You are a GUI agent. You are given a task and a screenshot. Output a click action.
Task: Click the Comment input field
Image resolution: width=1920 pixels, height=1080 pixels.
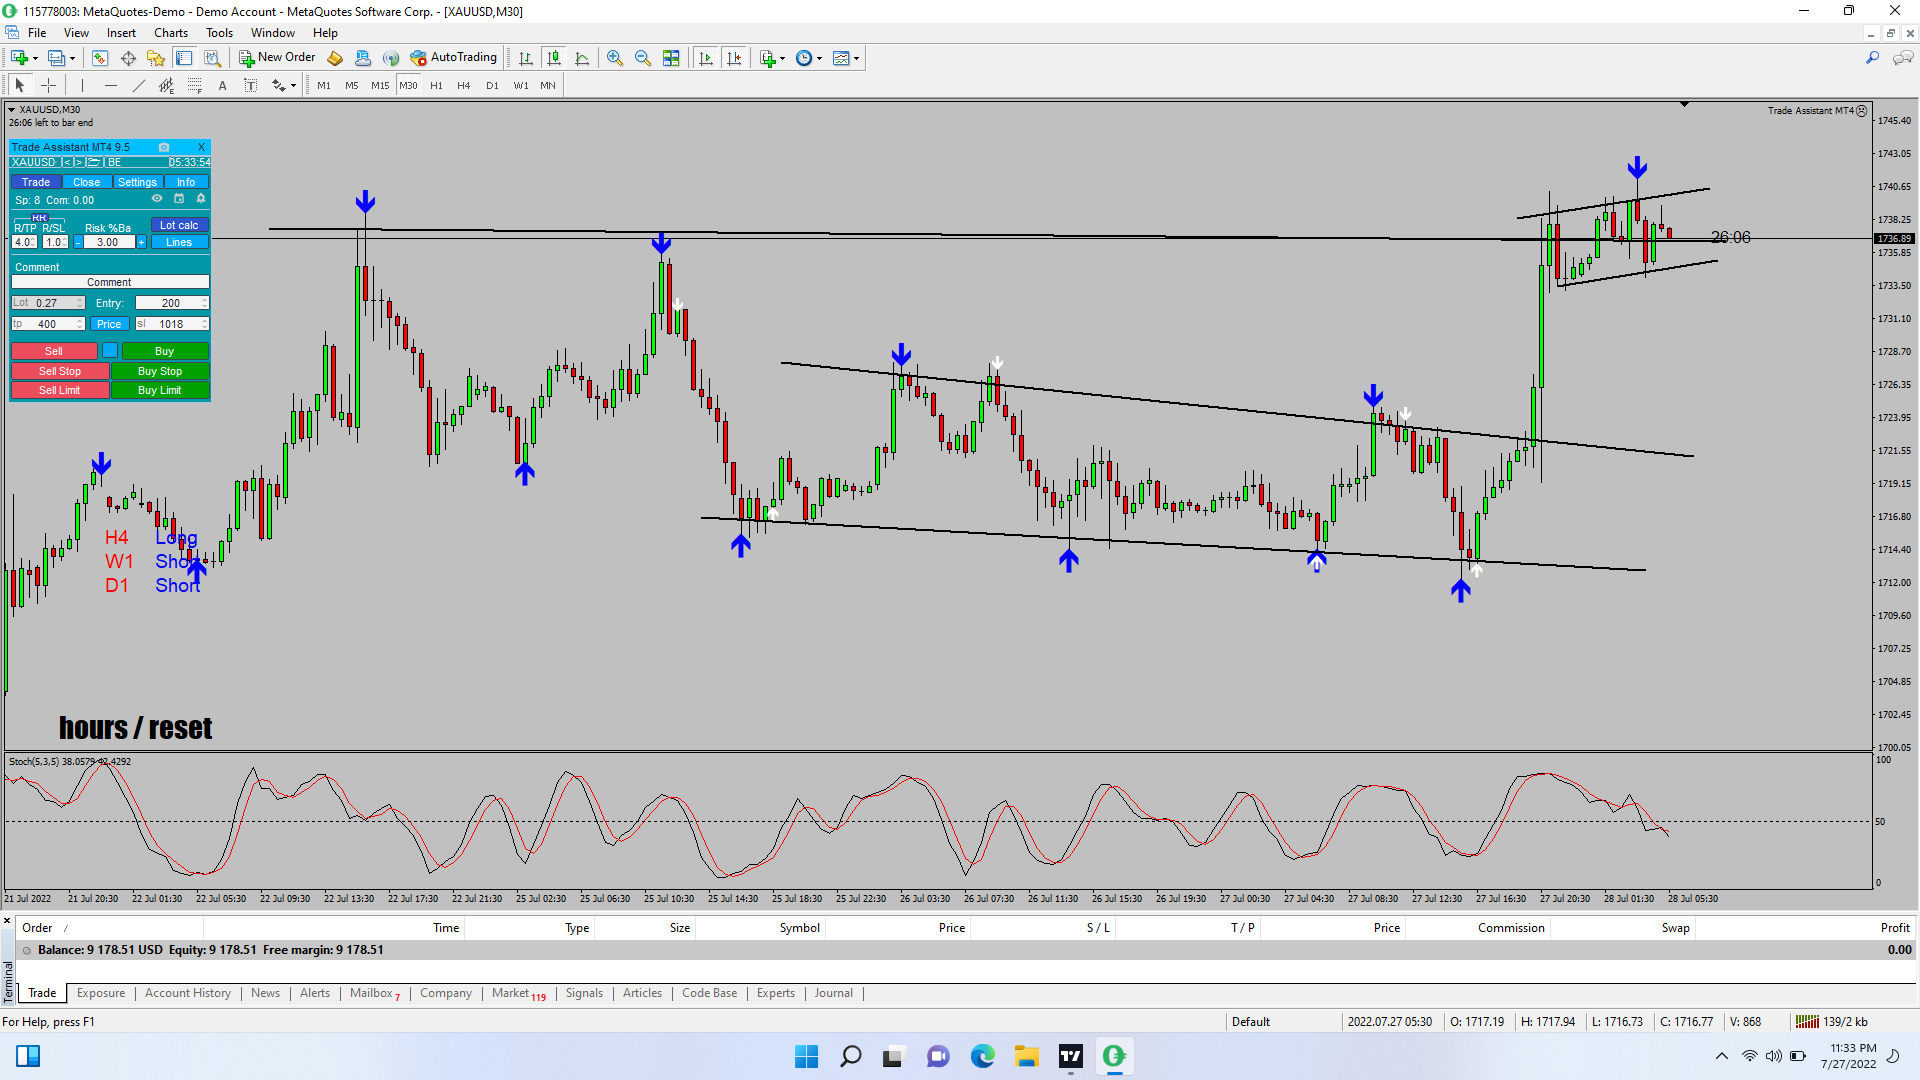pos(109,282)
